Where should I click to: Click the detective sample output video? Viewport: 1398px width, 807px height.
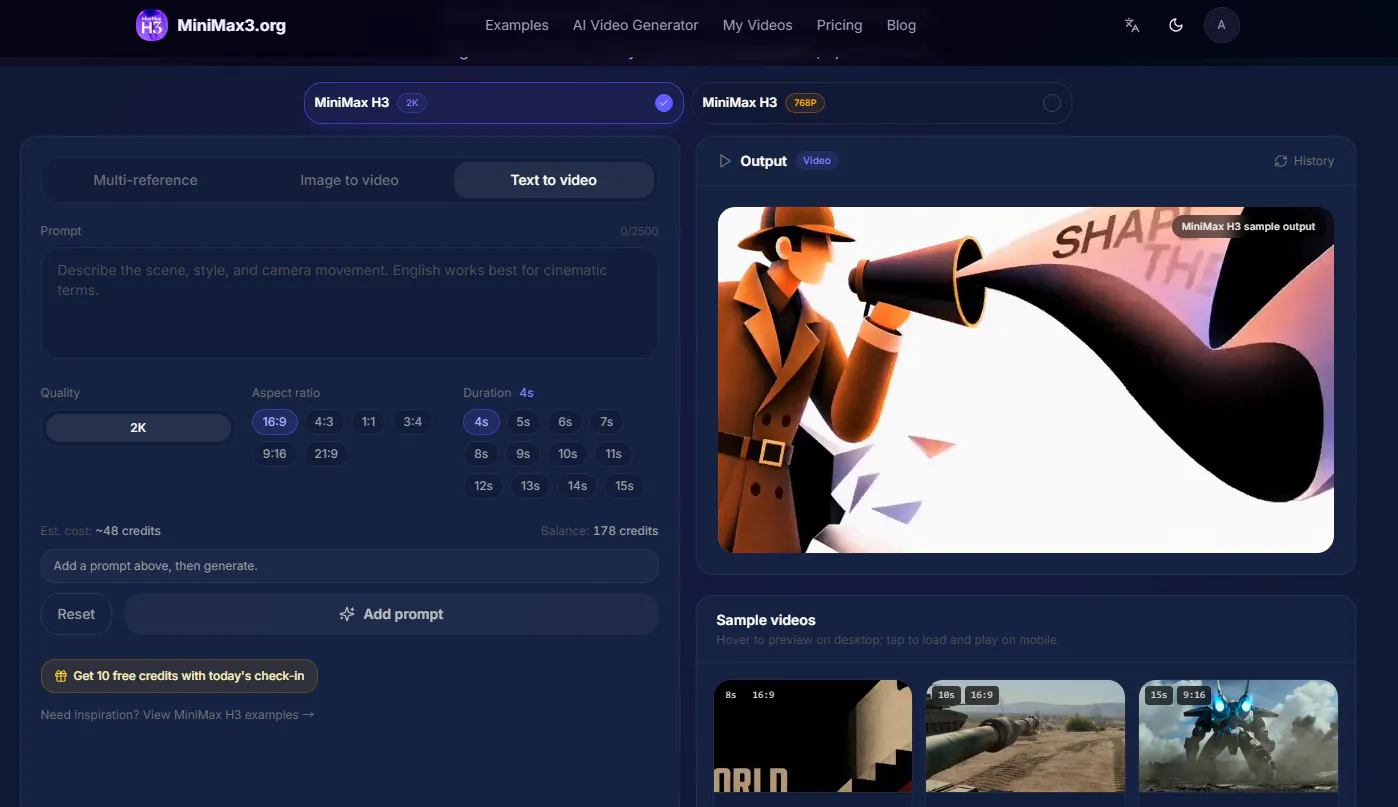[x=1026, y=380]
